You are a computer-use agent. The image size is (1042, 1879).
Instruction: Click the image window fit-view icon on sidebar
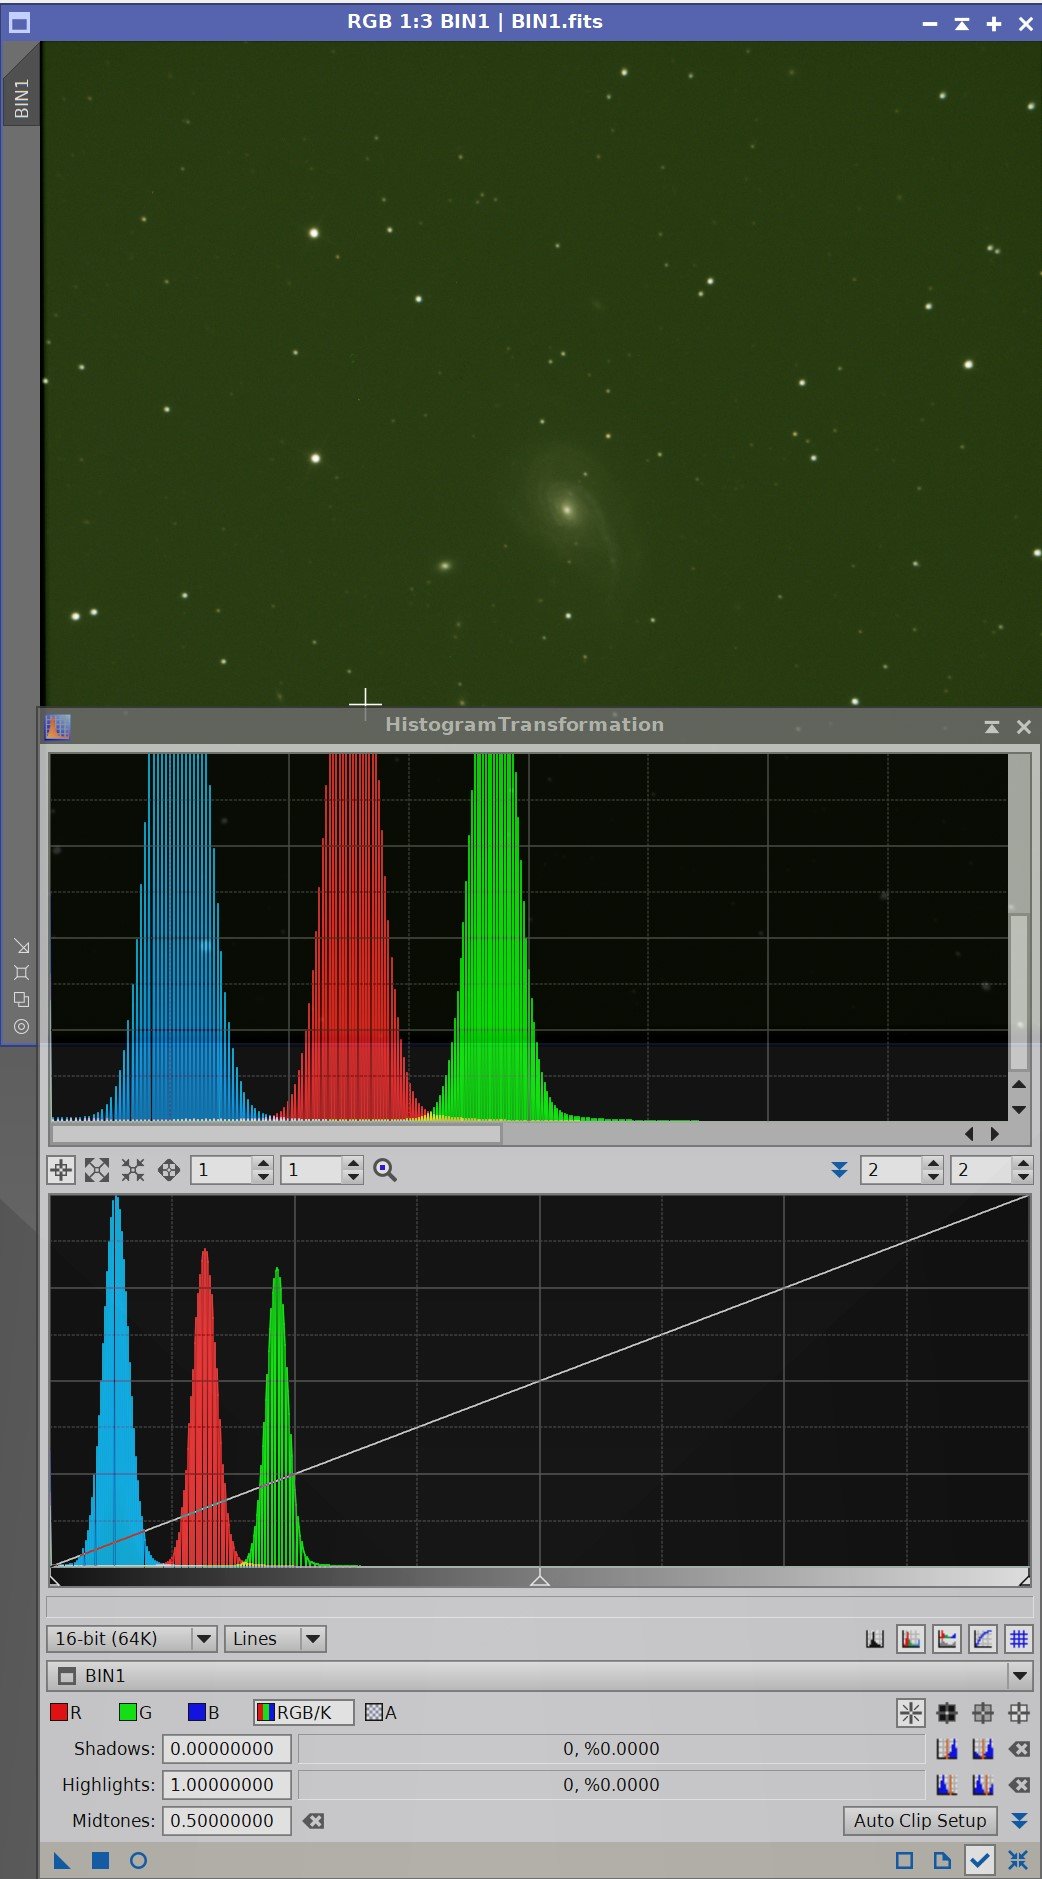tap(21, 972)
